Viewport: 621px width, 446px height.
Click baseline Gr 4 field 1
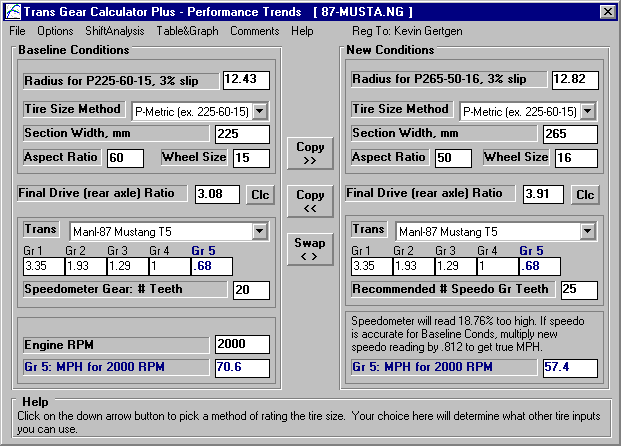[x=170, y=266]
